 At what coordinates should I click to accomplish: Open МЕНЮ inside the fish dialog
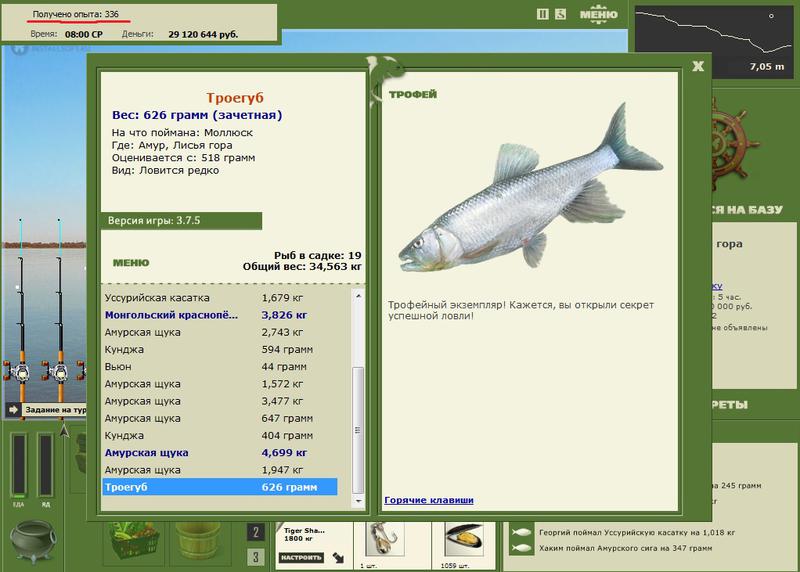coord(131,263)
